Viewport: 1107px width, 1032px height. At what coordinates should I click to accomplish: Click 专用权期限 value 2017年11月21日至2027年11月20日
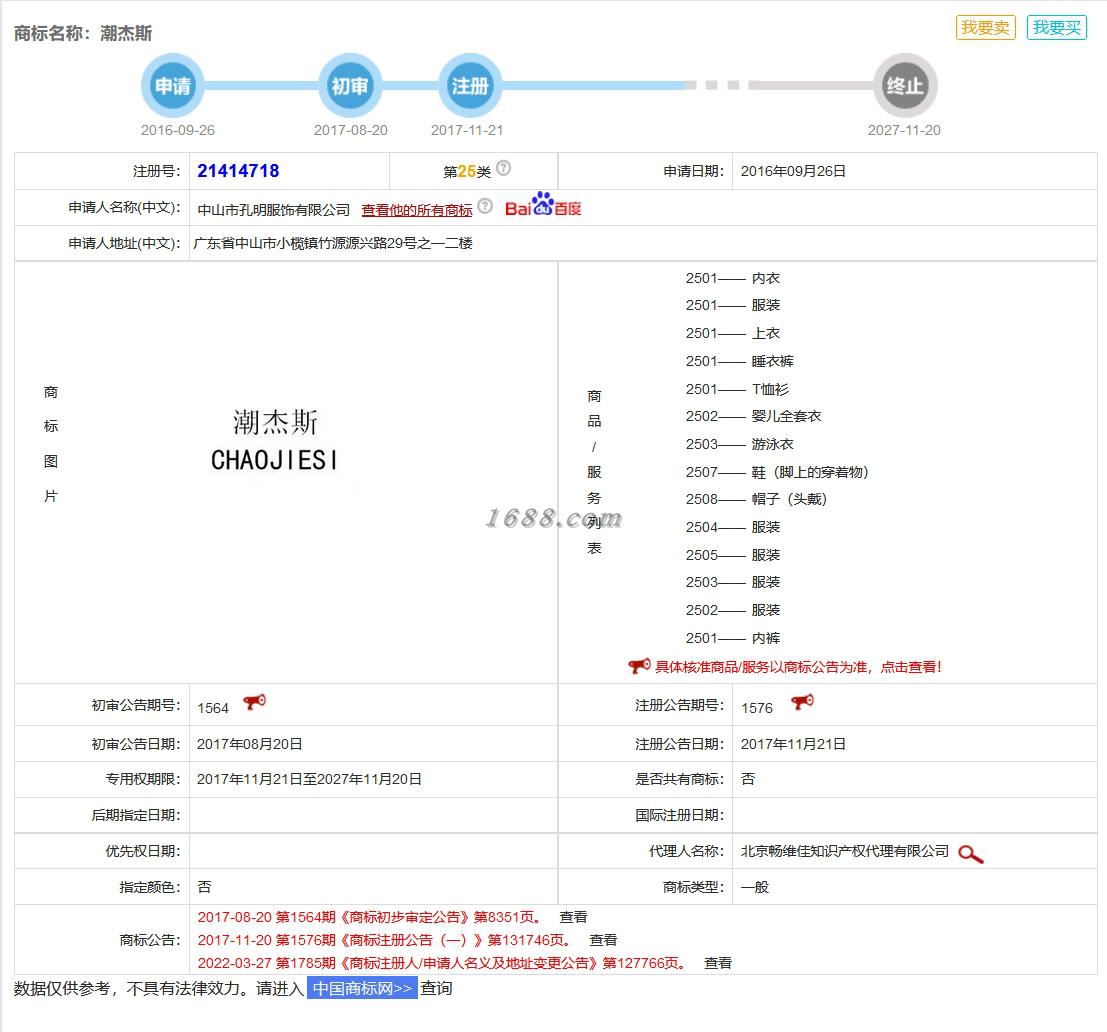click(x=309, y=779)
